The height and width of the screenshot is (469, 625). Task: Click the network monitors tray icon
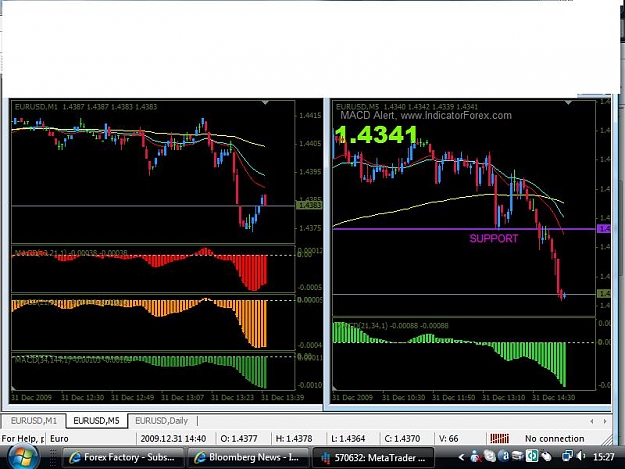coord(567,456)
